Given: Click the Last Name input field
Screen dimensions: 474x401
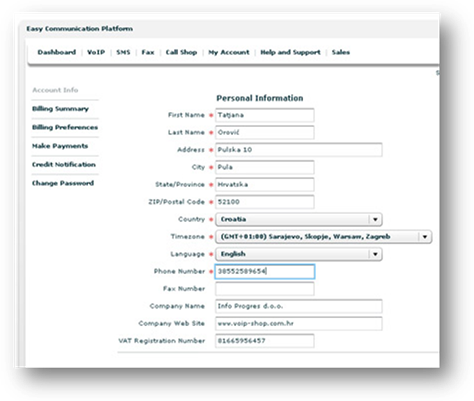Looking at the screenshot, I should coord(265,133).
